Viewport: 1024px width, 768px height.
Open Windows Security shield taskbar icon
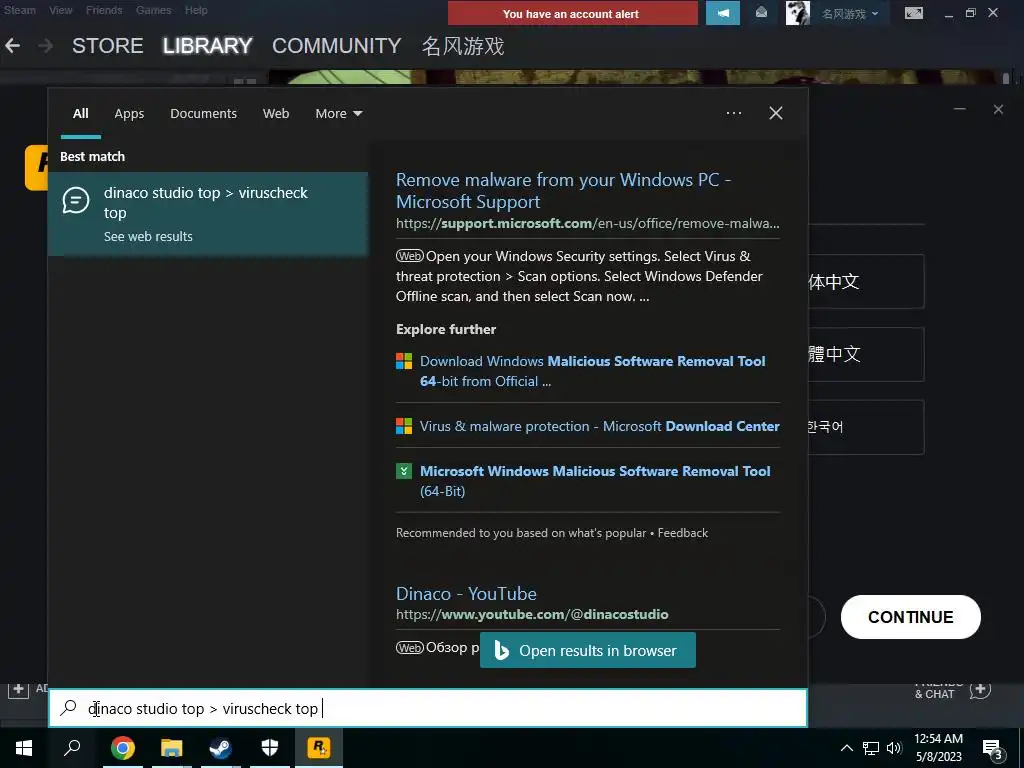pyautogui.click(x=270, y=748)
